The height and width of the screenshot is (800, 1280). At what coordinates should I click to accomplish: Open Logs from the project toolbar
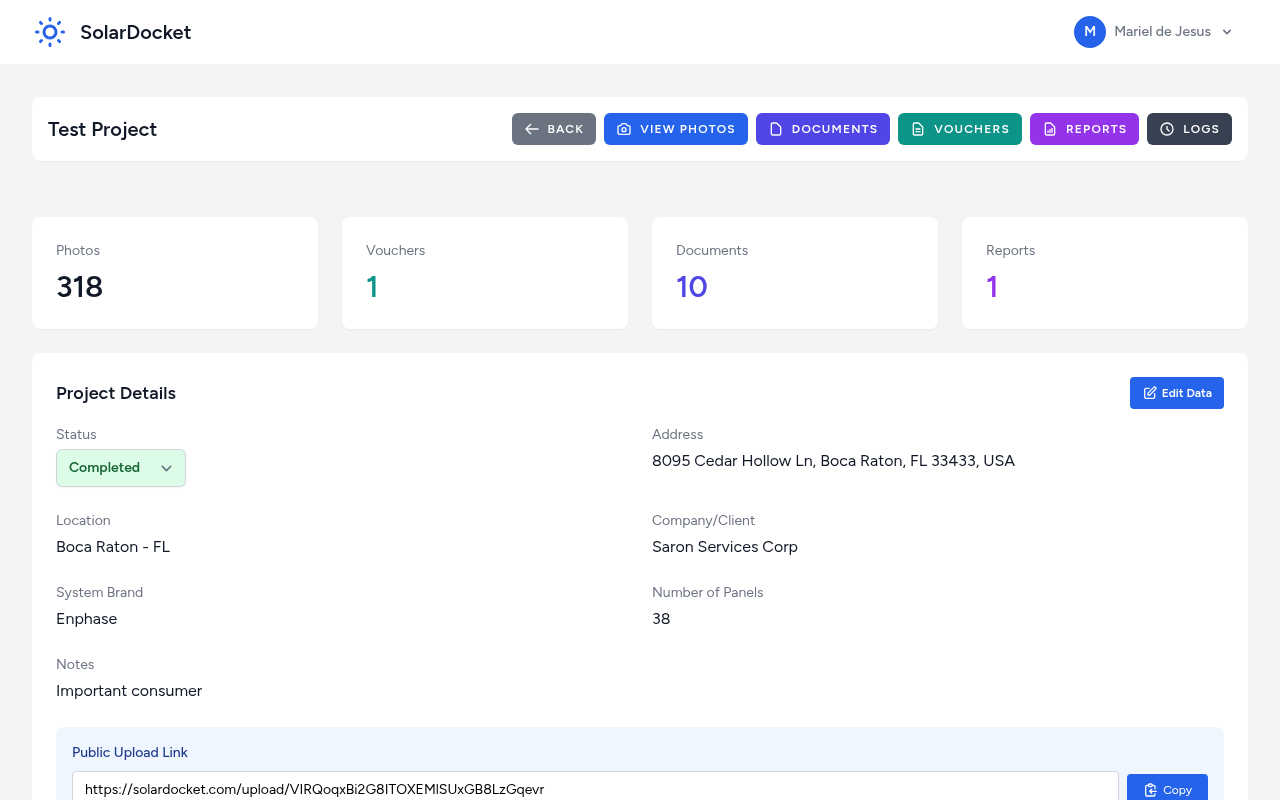[1189, 129]
